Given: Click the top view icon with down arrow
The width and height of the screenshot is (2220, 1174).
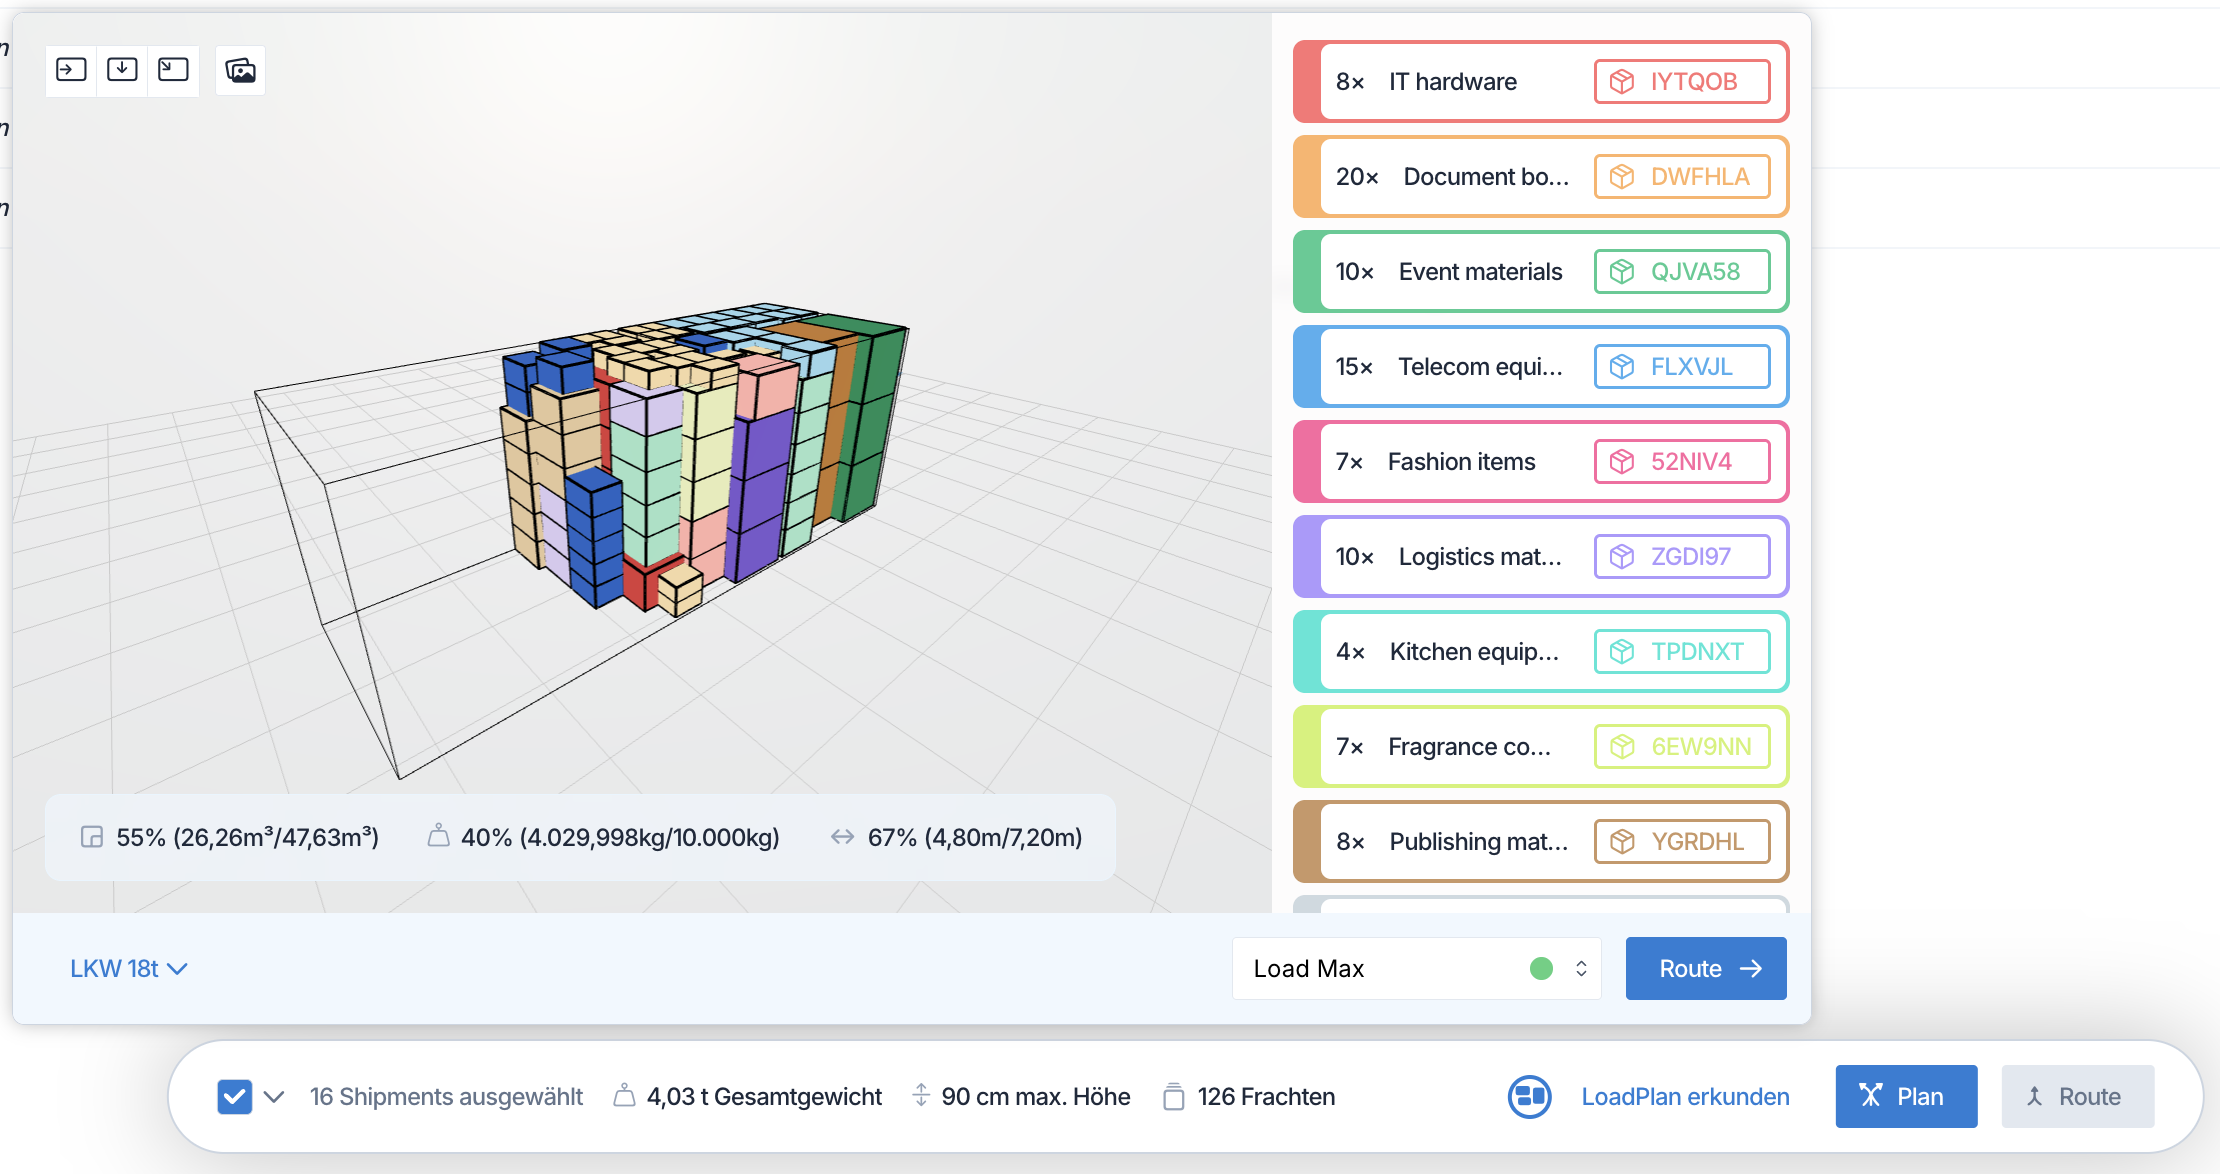Looking at the screenshot, I should [122, 70].
